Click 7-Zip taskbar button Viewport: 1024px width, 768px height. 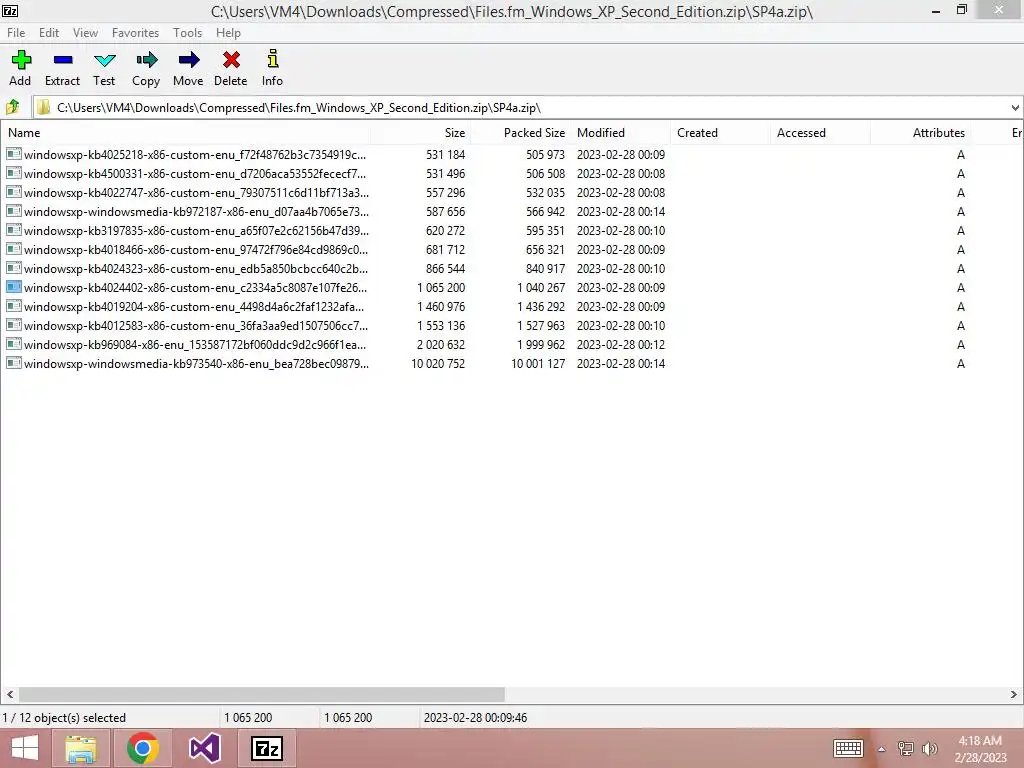coord(266,748)
